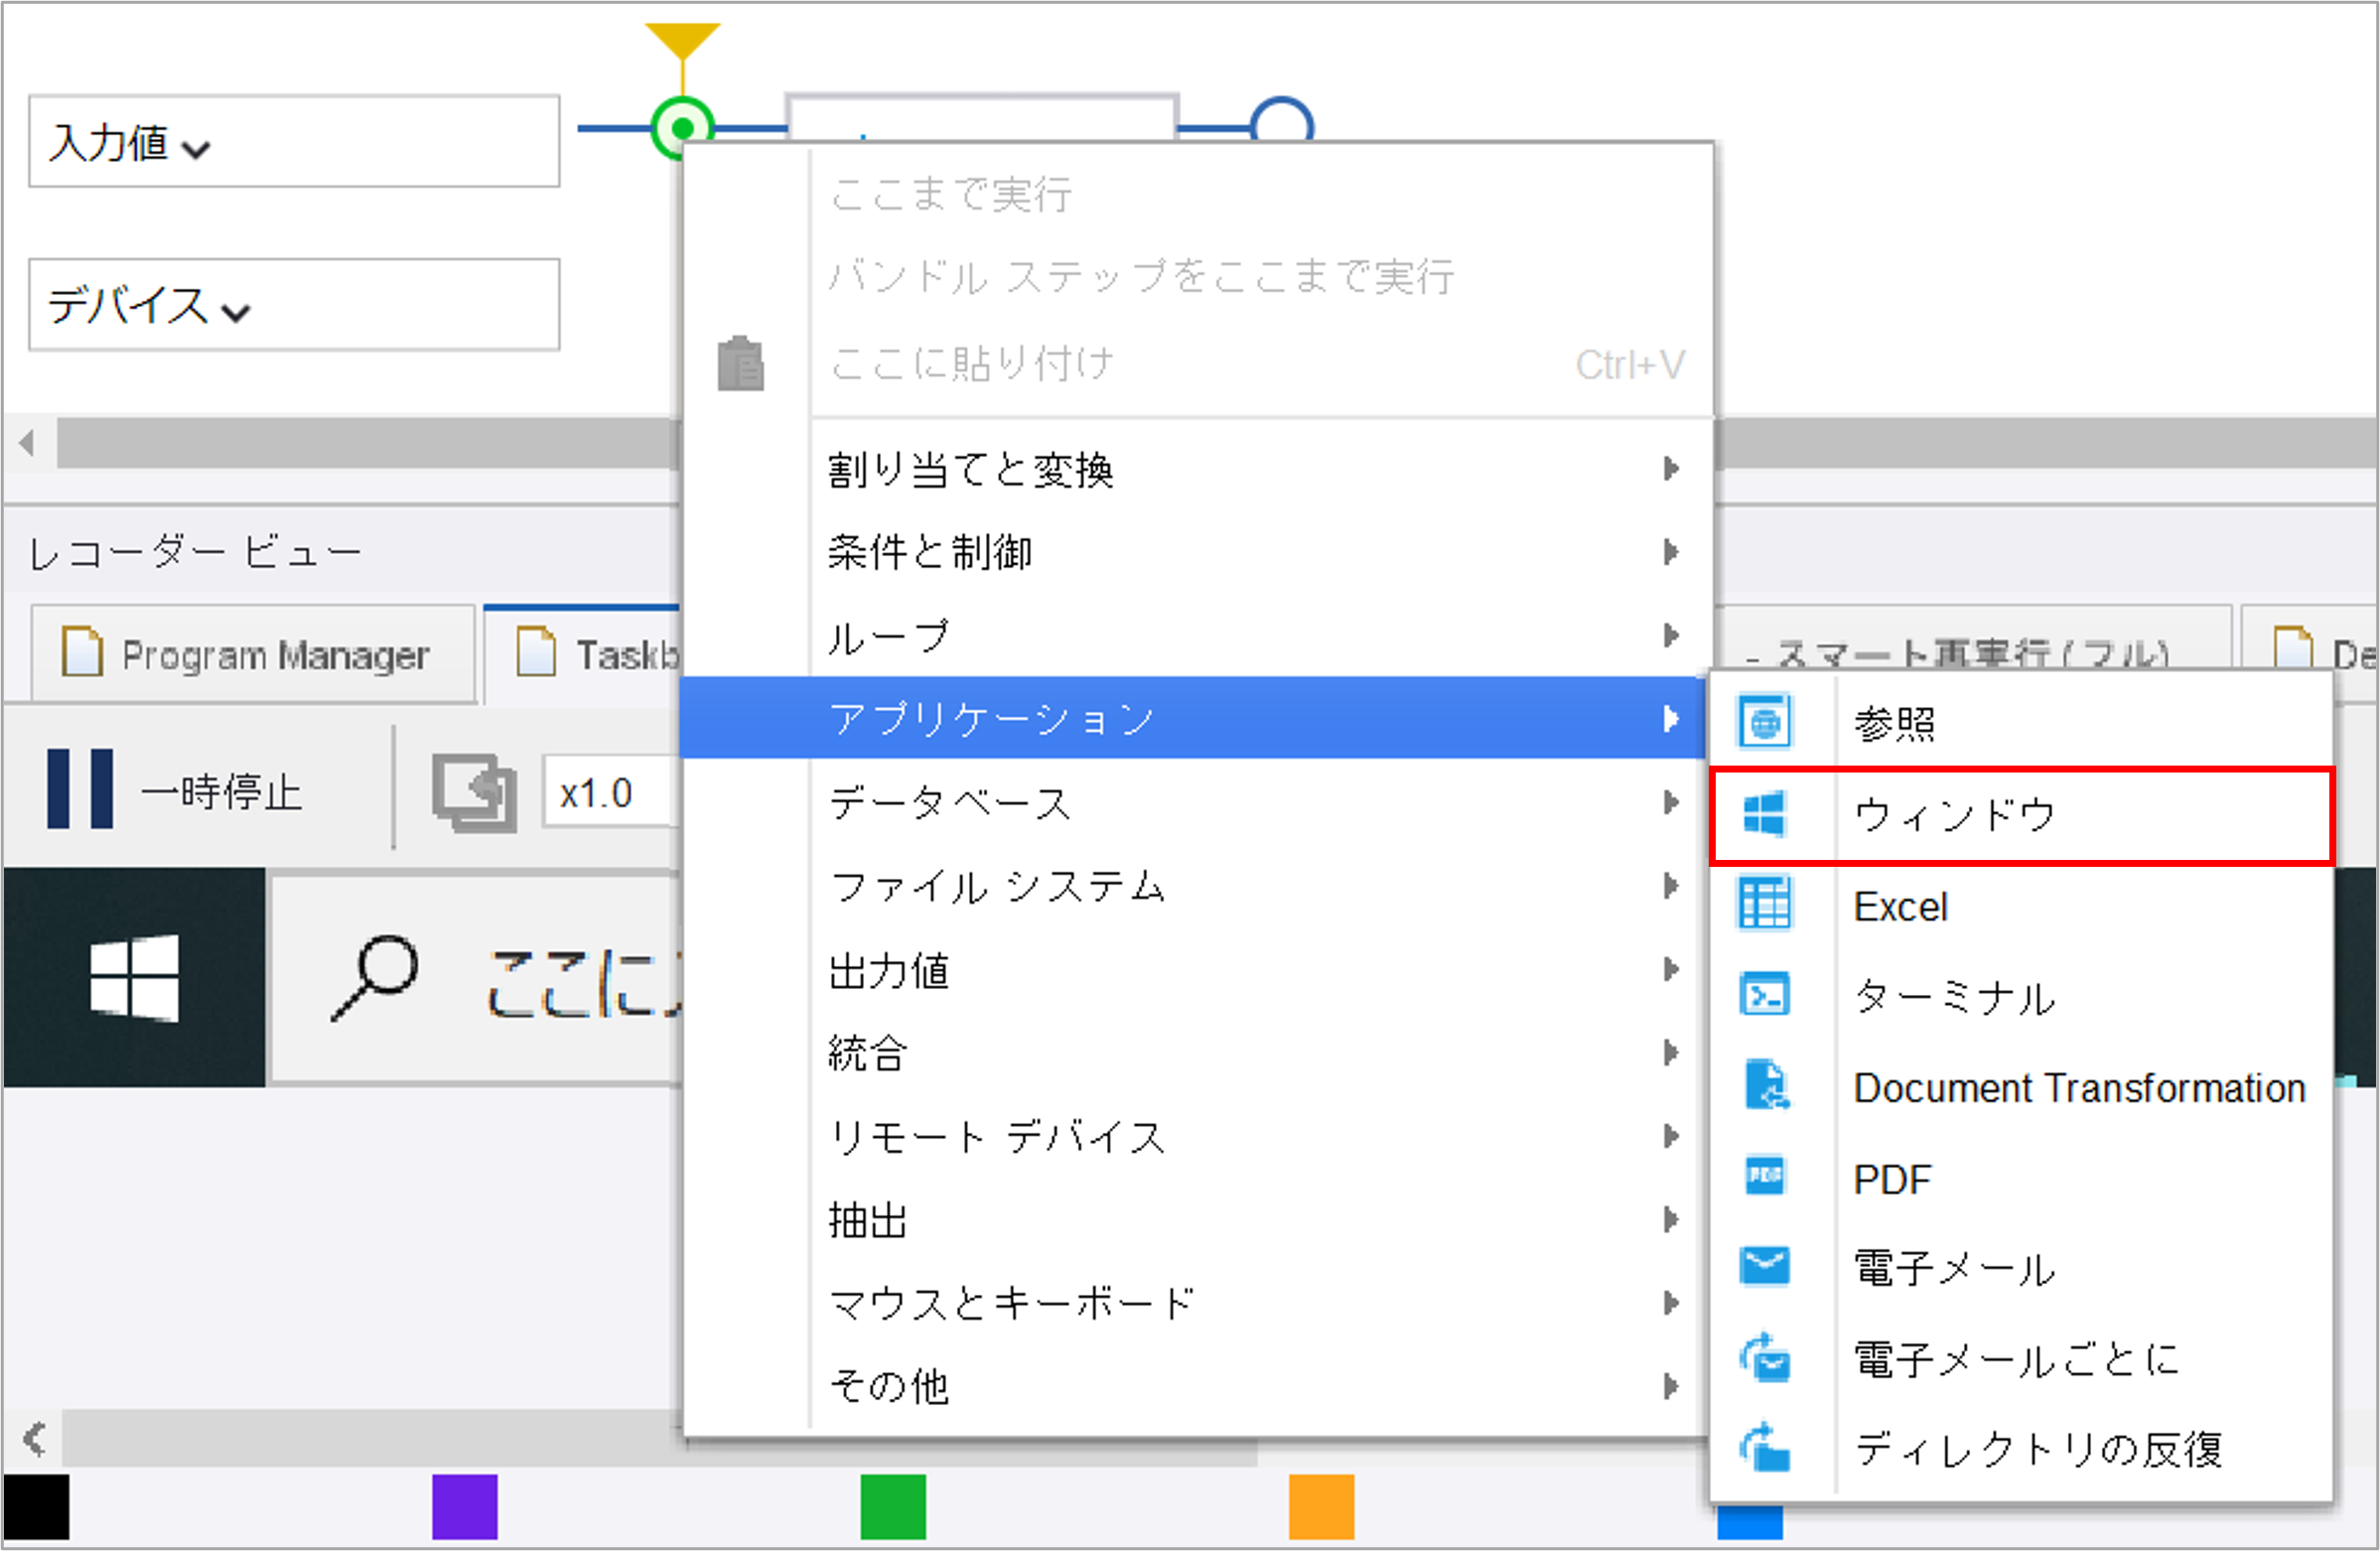Expand the 入力値 dropdown
Image resolution: width=2380 pixels, height=1551 pixels.
[130, 144]
